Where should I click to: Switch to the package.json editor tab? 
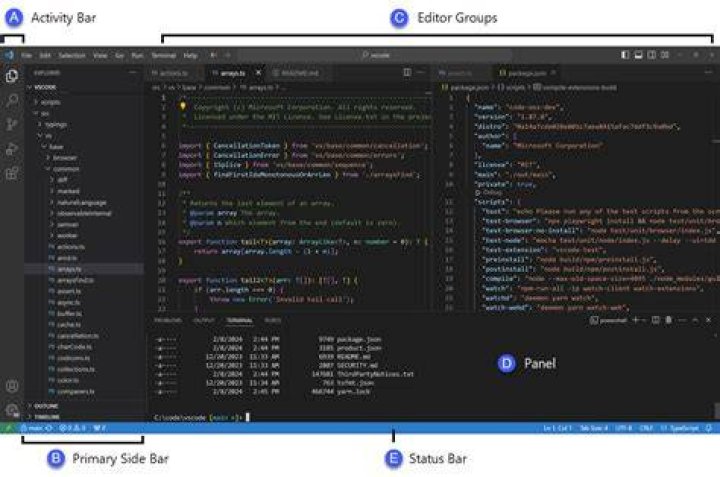[527, 73]
